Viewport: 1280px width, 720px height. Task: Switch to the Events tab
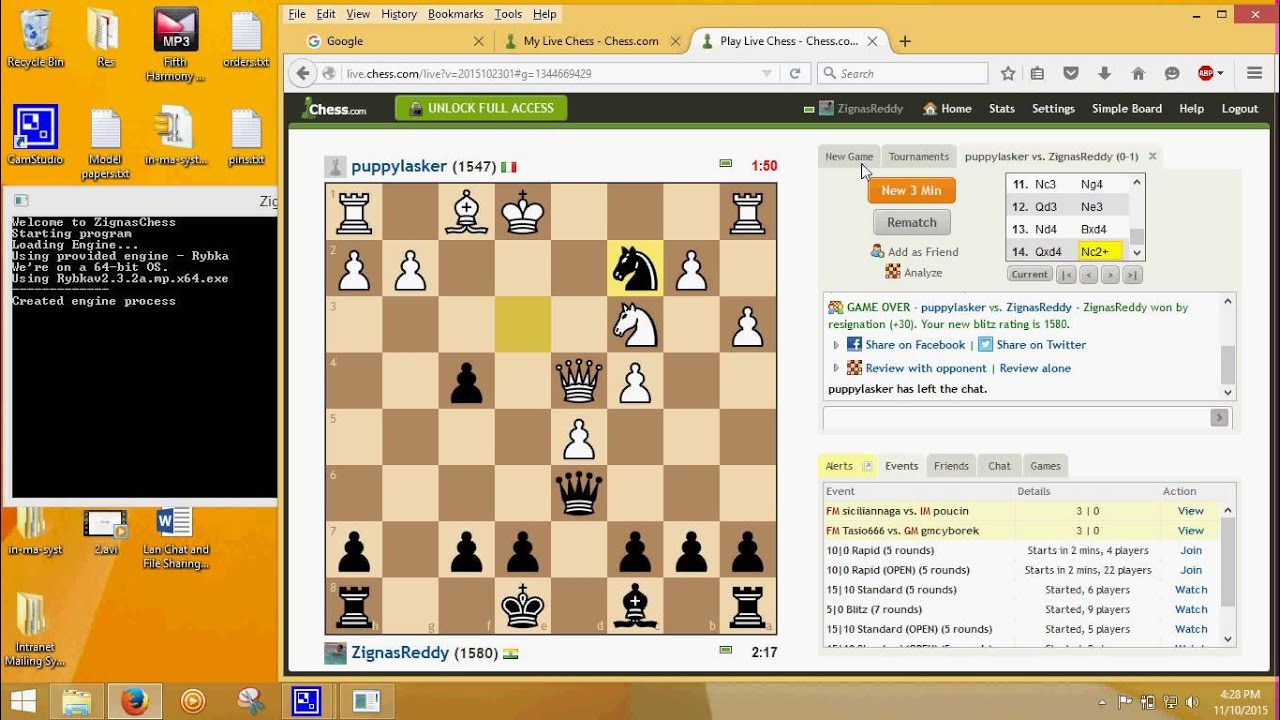click(901, 466)
